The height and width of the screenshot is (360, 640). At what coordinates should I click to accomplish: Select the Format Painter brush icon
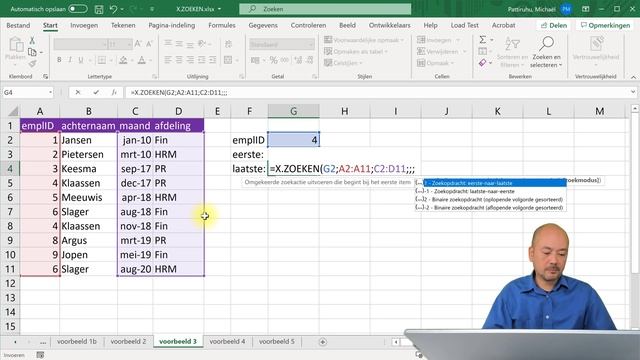32,64
